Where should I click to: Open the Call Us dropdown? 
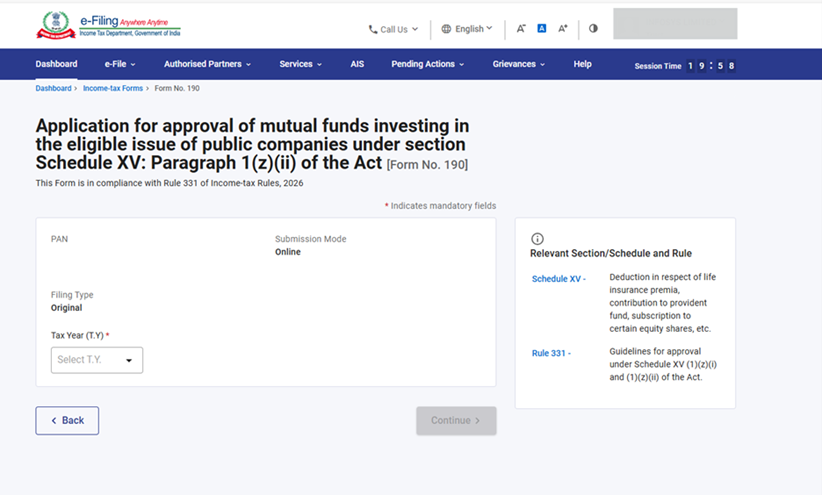(x=393, y=29)
